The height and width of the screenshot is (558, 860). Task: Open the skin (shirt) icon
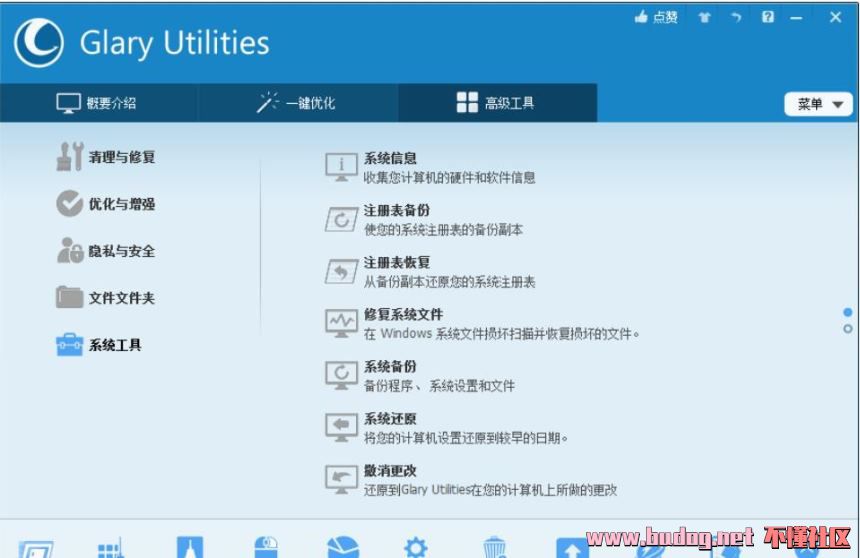[704, 18]
